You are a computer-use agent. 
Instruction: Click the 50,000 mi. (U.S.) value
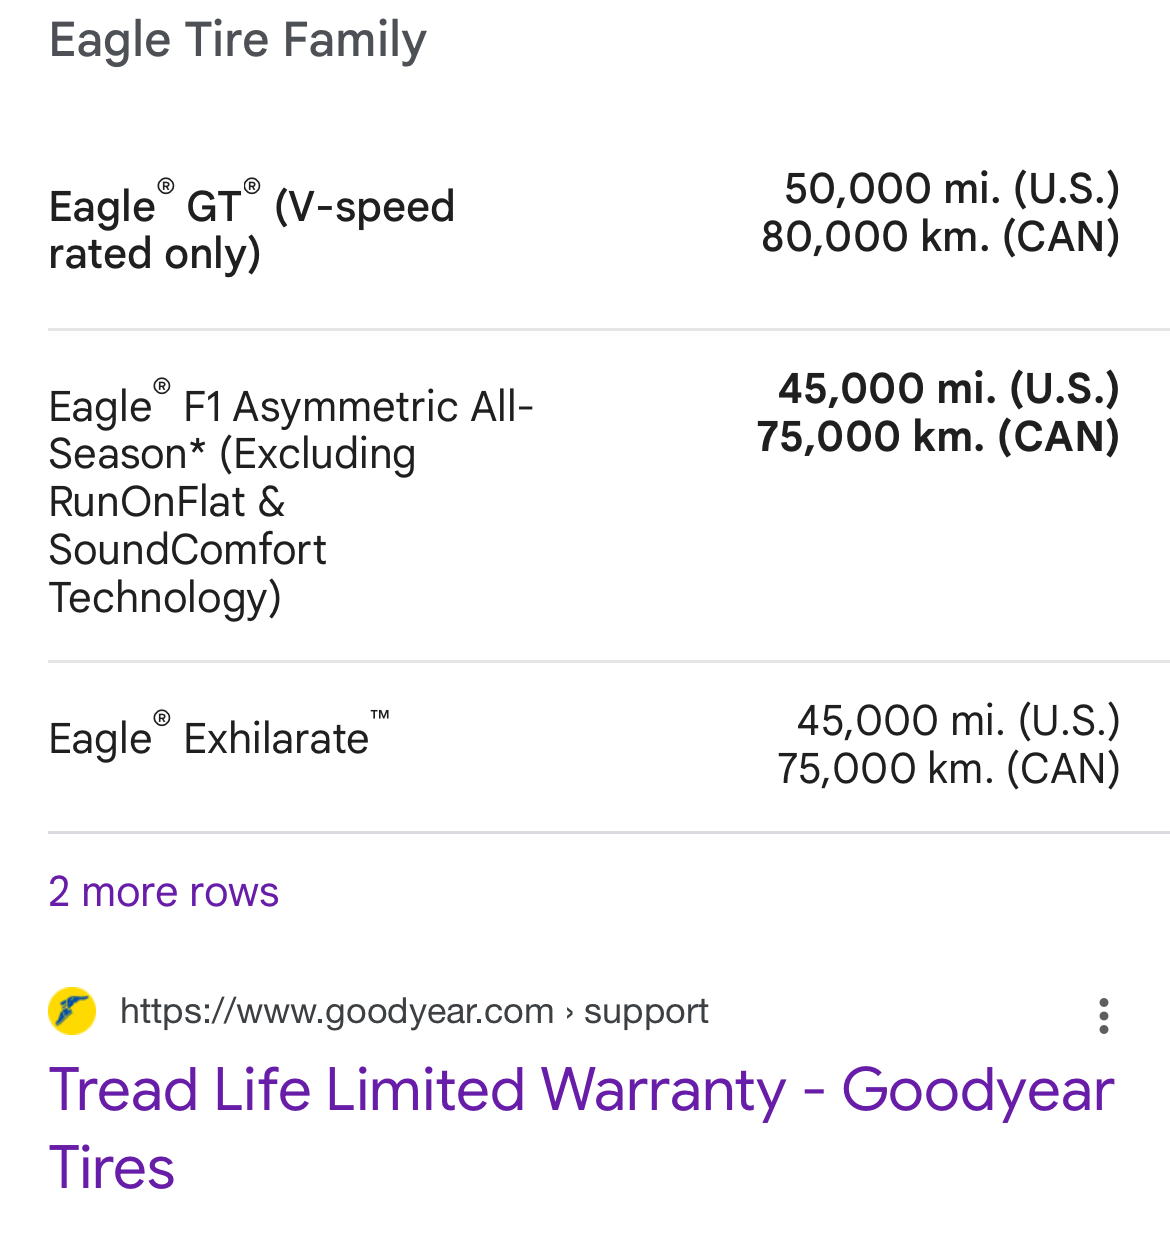pyautogui.click(x=951, y=188)
